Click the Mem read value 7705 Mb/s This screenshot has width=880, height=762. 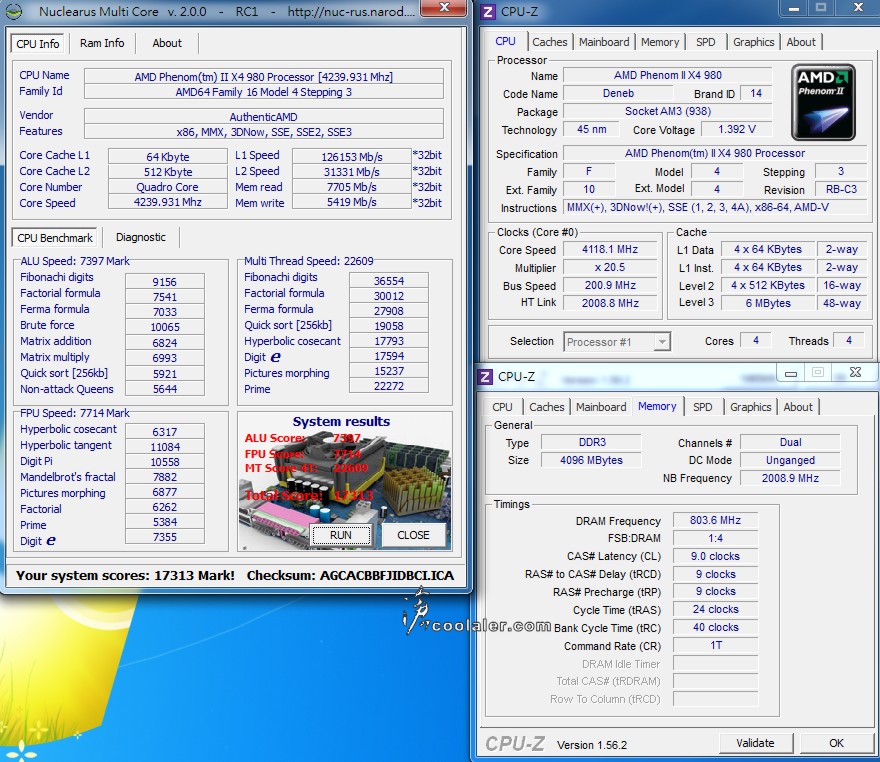pyautogui.click(x=352, y=187)
